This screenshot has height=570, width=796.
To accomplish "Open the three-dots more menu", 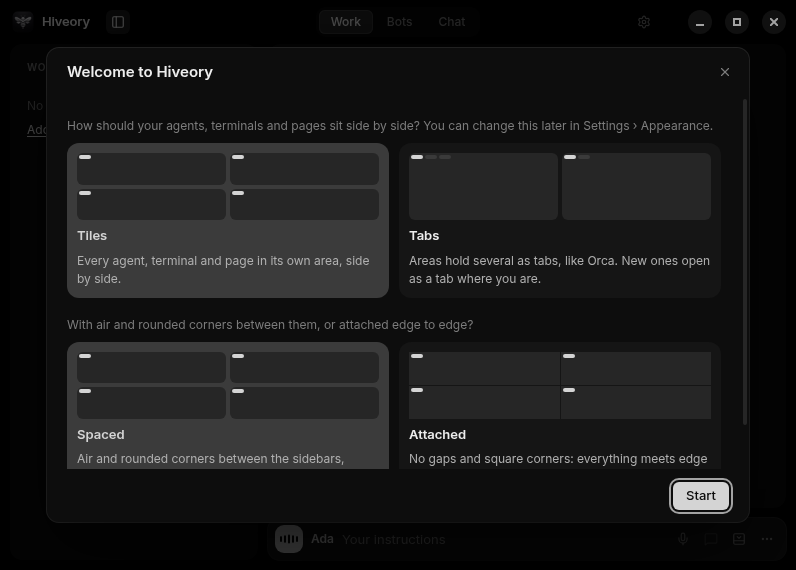I will [767, 539].
